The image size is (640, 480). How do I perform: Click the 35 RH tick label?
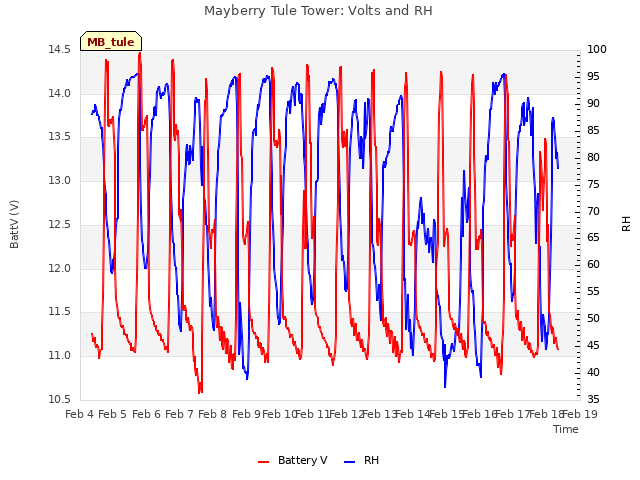[x=593, y=399]
